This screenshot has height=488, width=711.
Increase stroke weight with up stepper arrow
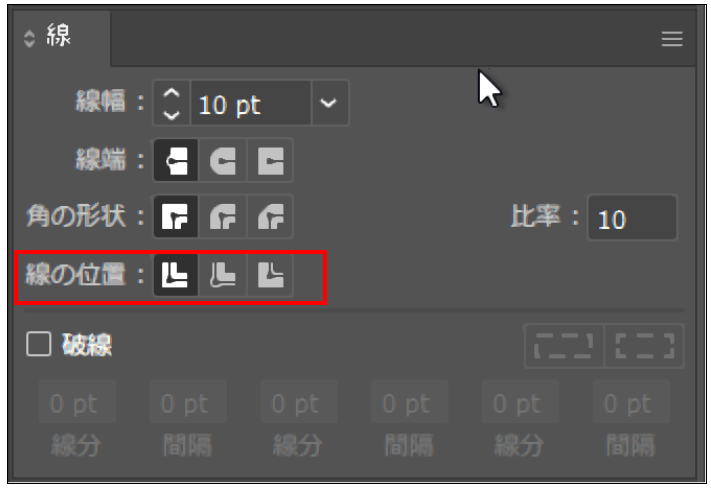(x=171, y=93)
